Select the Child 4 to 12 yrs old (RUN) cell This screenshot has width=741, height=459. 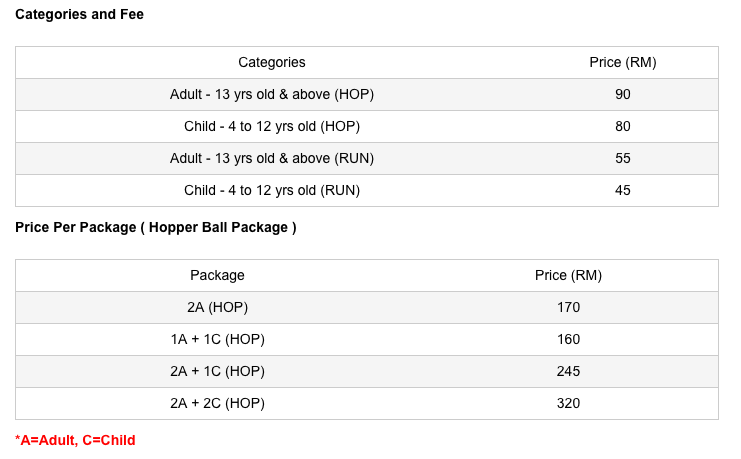[272, 190]
